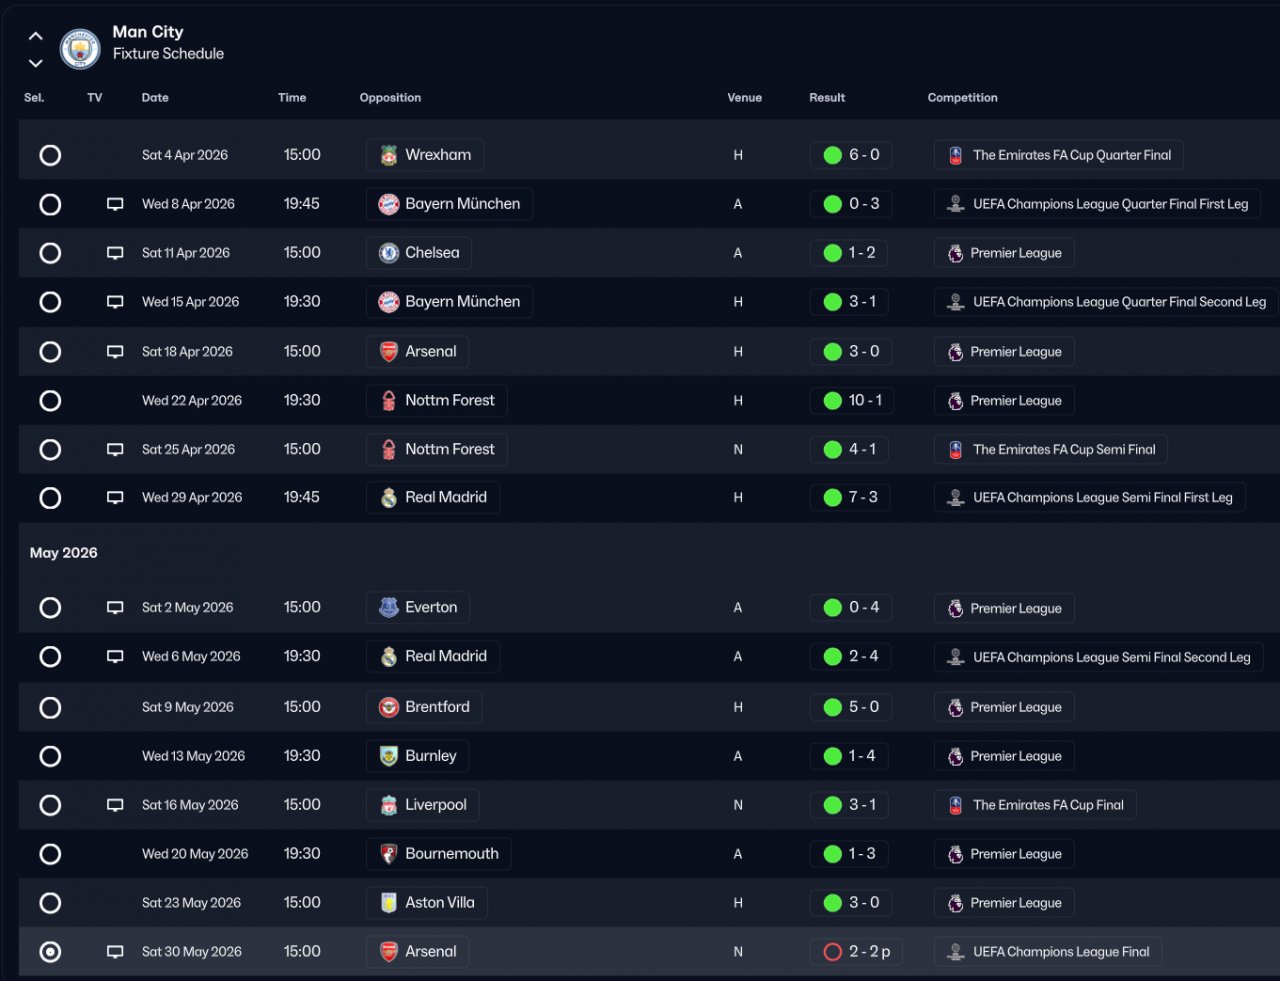
Task: Click the Chelsea club crest icon
Action: click(x=389, y=253)
